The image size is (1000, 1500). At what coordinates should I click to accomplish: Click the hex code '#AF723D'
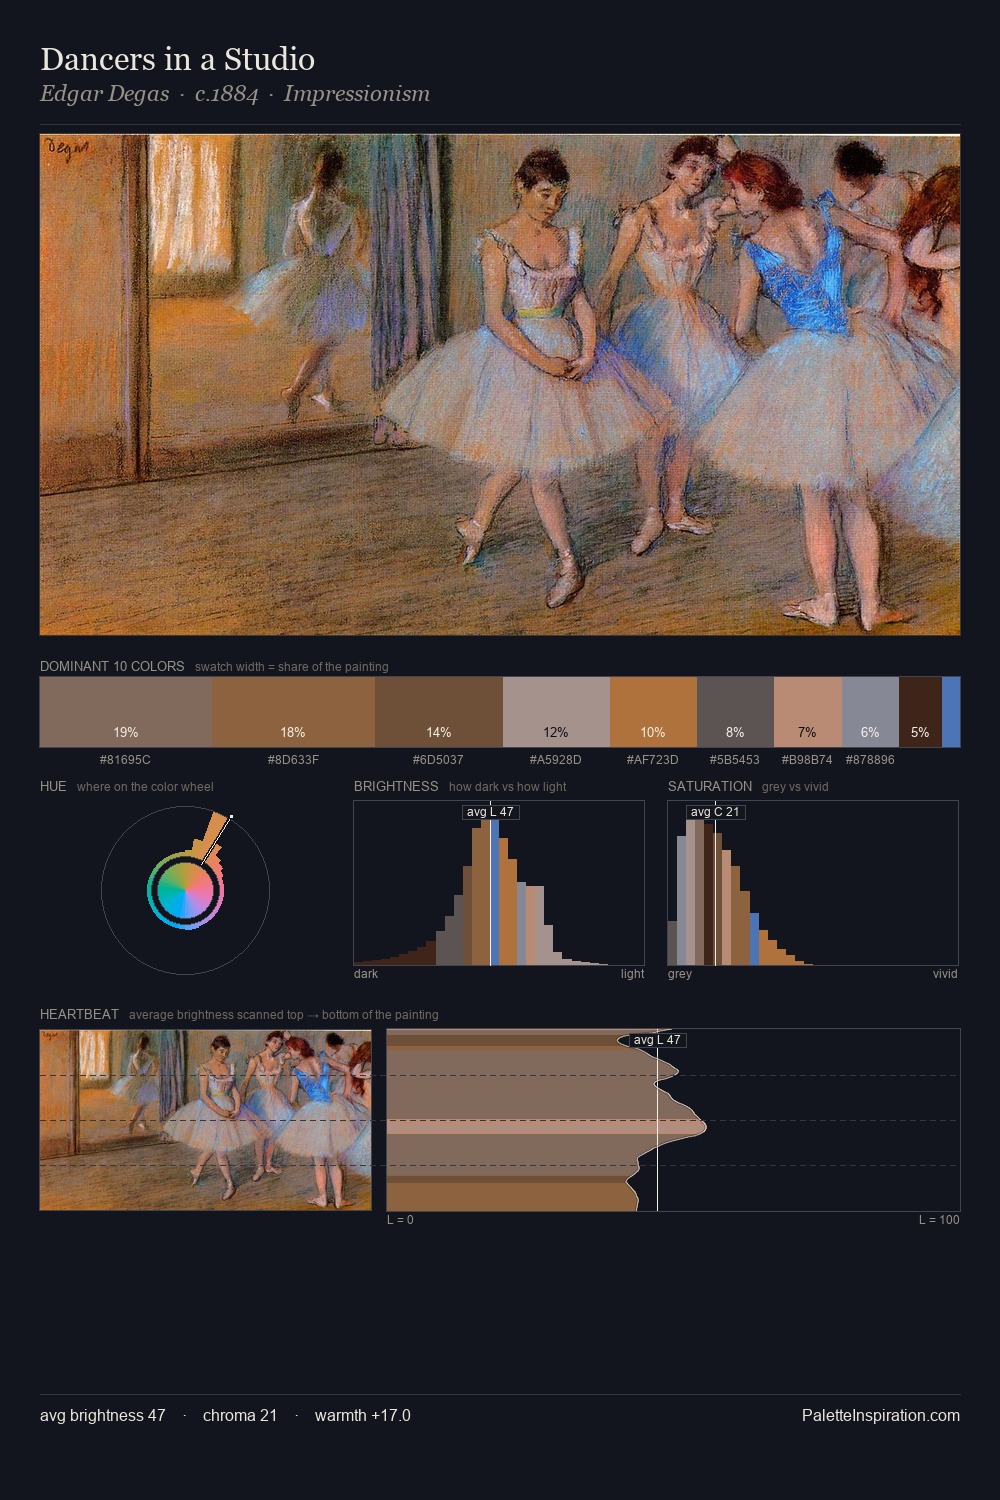click(652, 760)
